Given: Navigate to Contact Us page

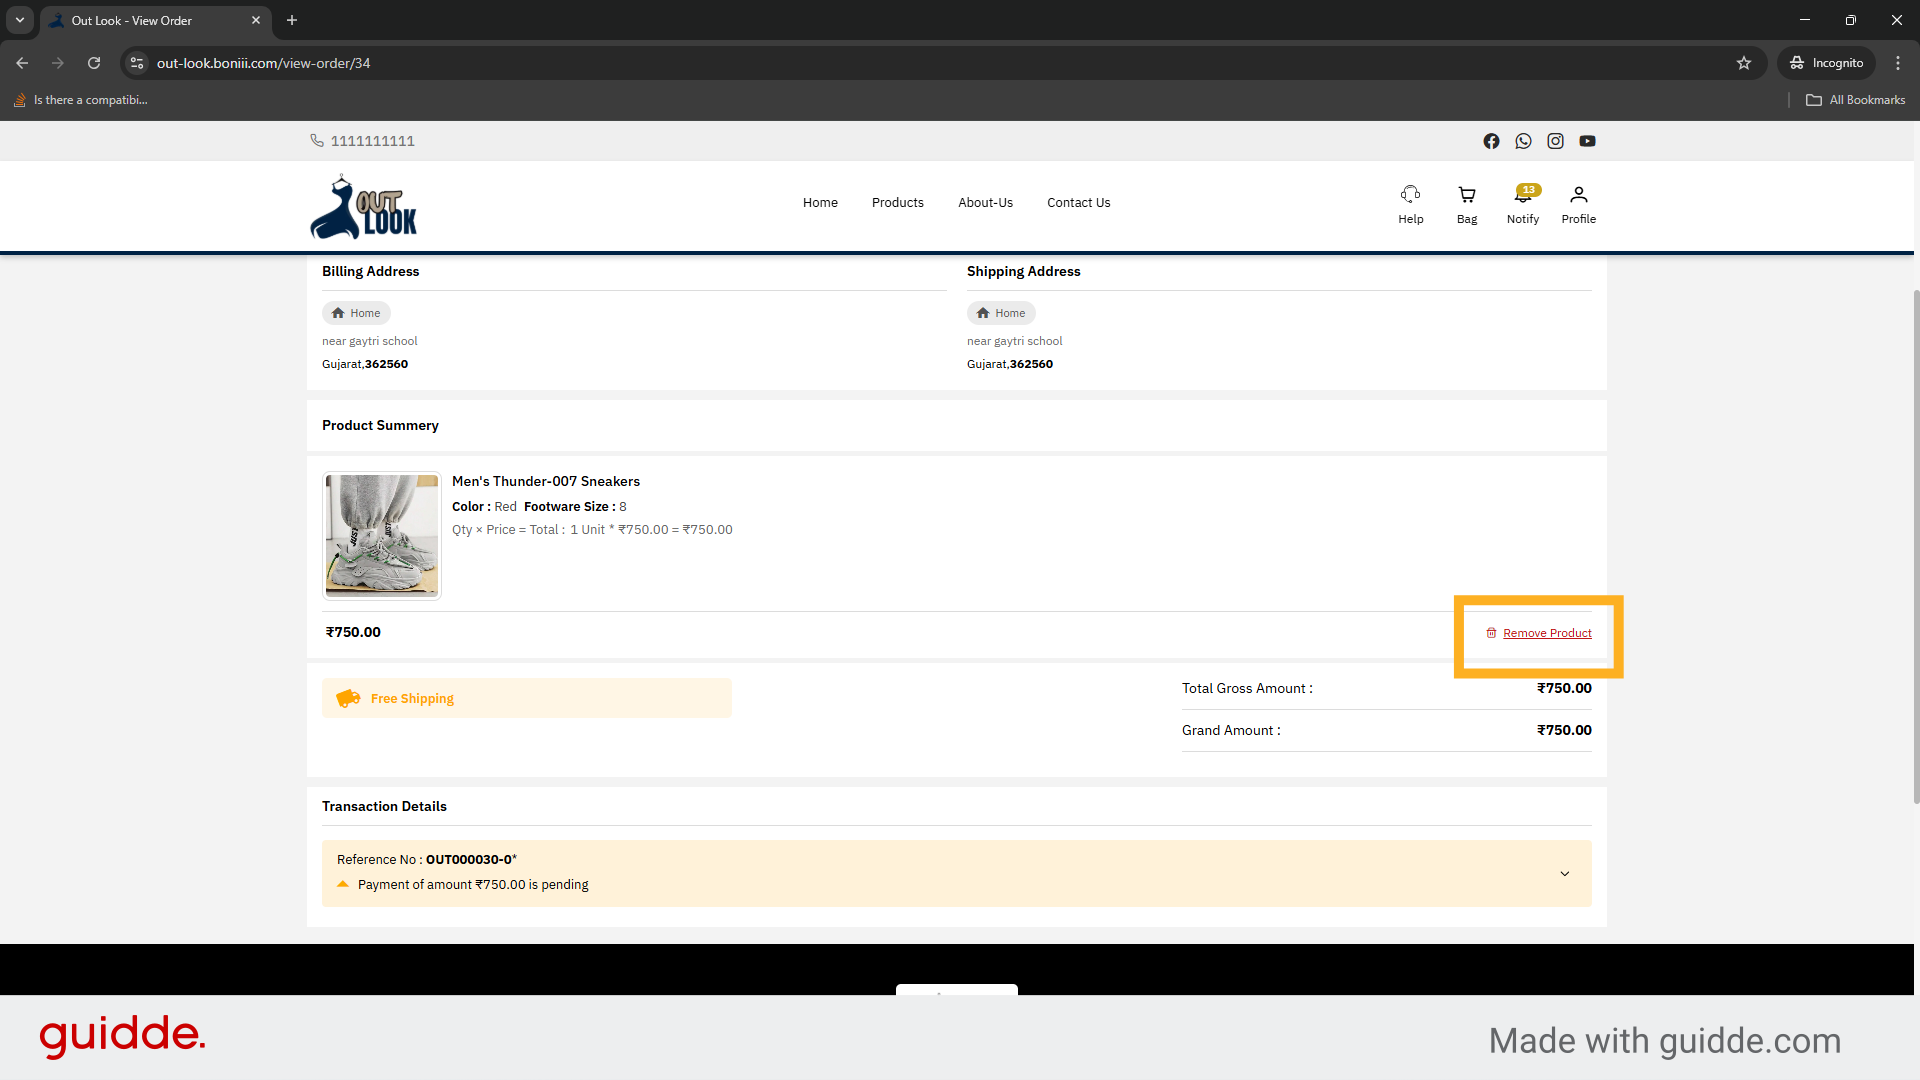Looking at the screenshot, I should (1078, 203).
